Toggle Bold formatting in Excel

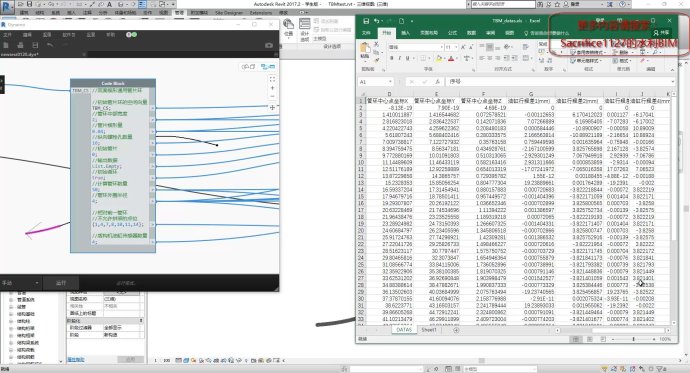[x=391, y=58]
